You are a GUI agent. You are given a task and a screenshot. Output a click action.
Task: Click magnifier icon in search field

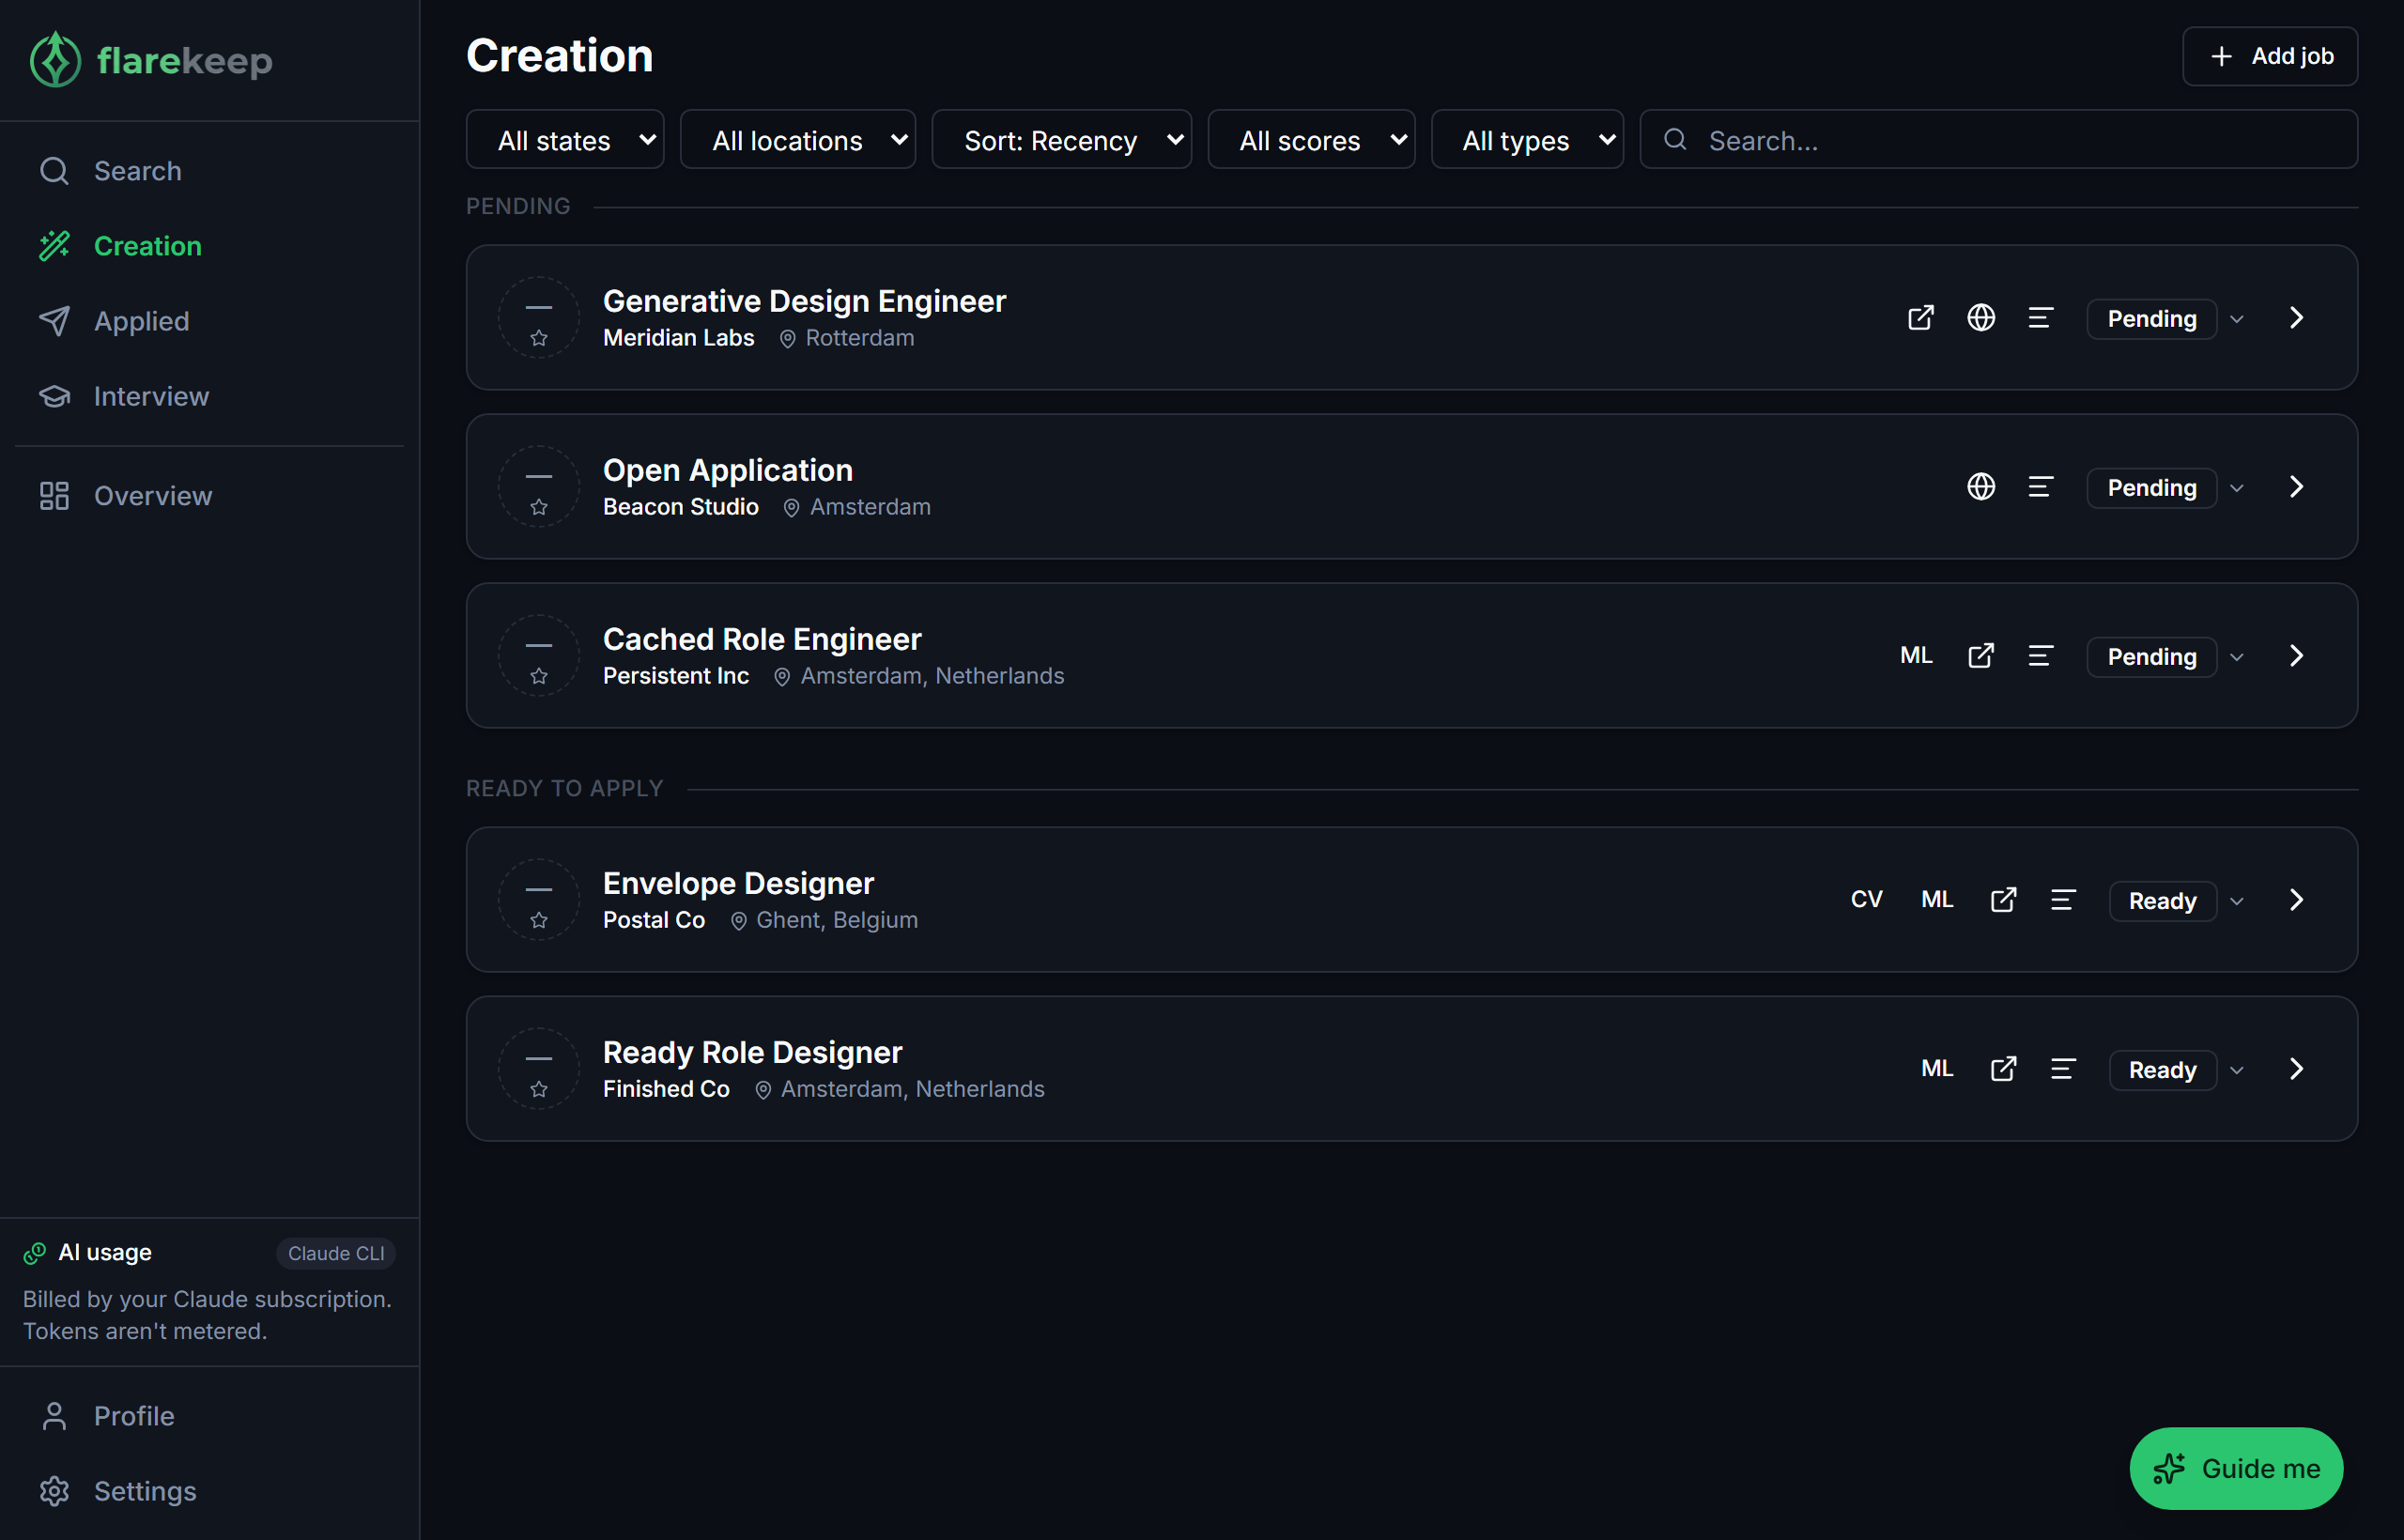pyautogui.click(x=1675, y=140)
